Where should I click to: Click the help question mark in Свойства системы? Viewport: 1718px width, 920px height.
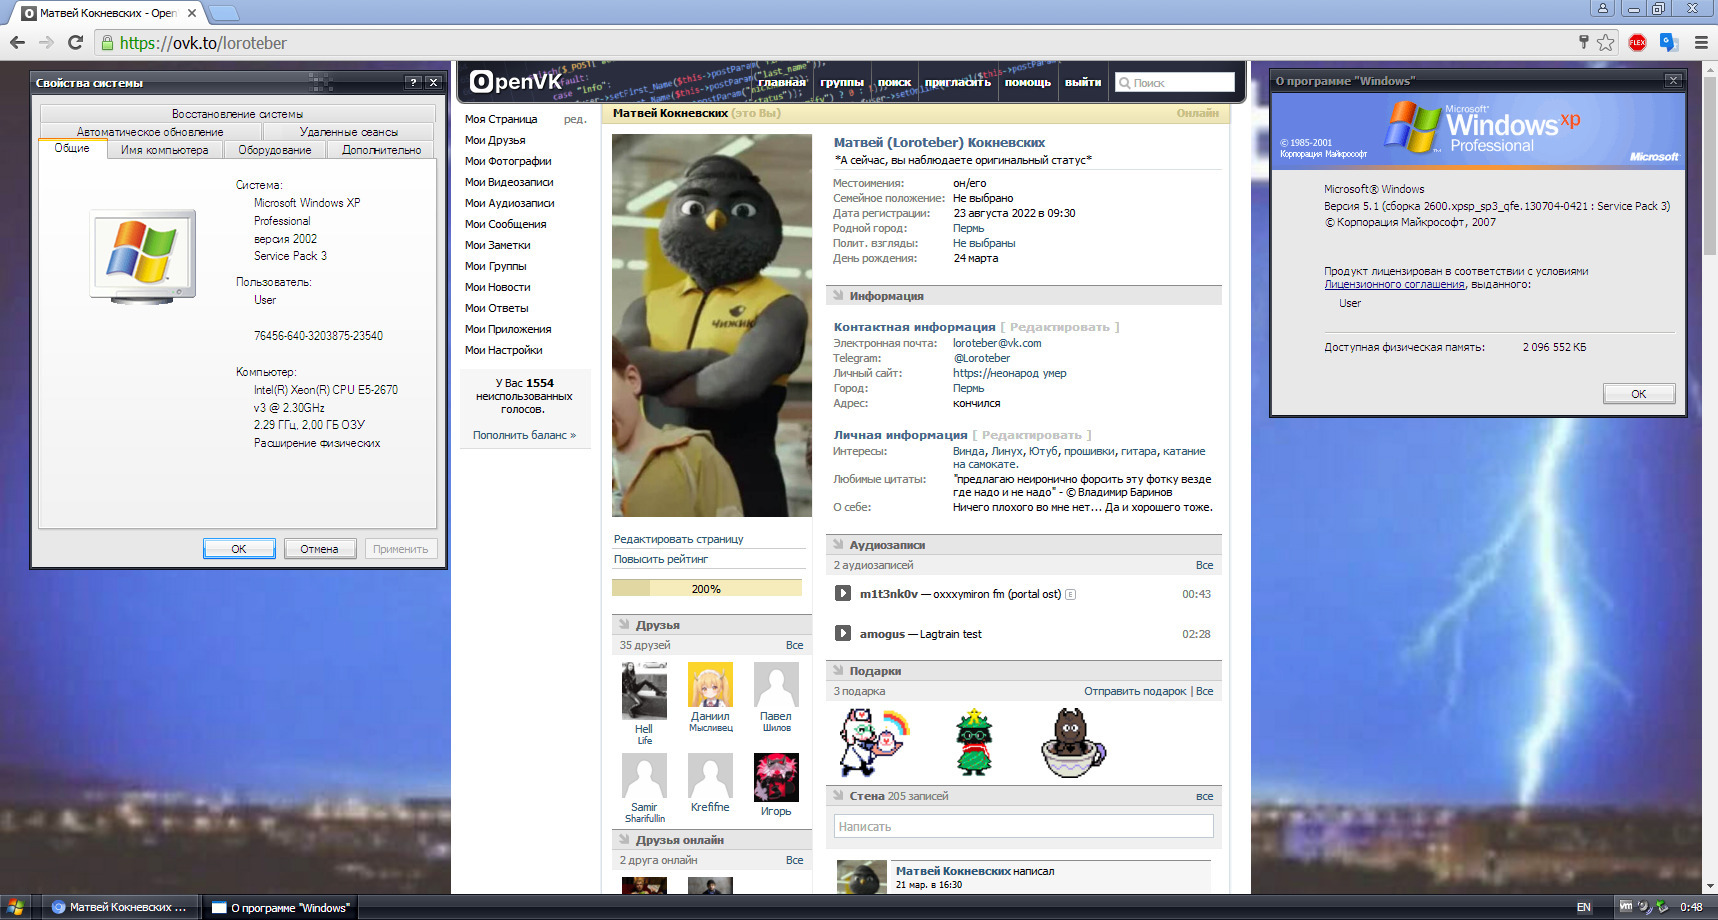pyautogui.click(x=413, y=83)
